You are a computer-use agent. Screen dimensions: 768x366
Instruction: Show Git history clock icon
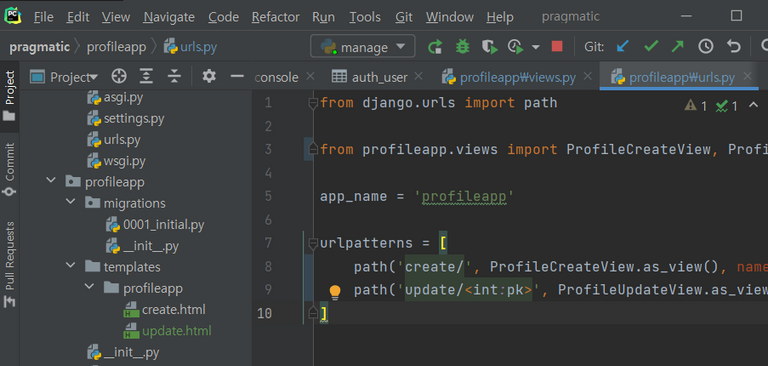(706, 47)
